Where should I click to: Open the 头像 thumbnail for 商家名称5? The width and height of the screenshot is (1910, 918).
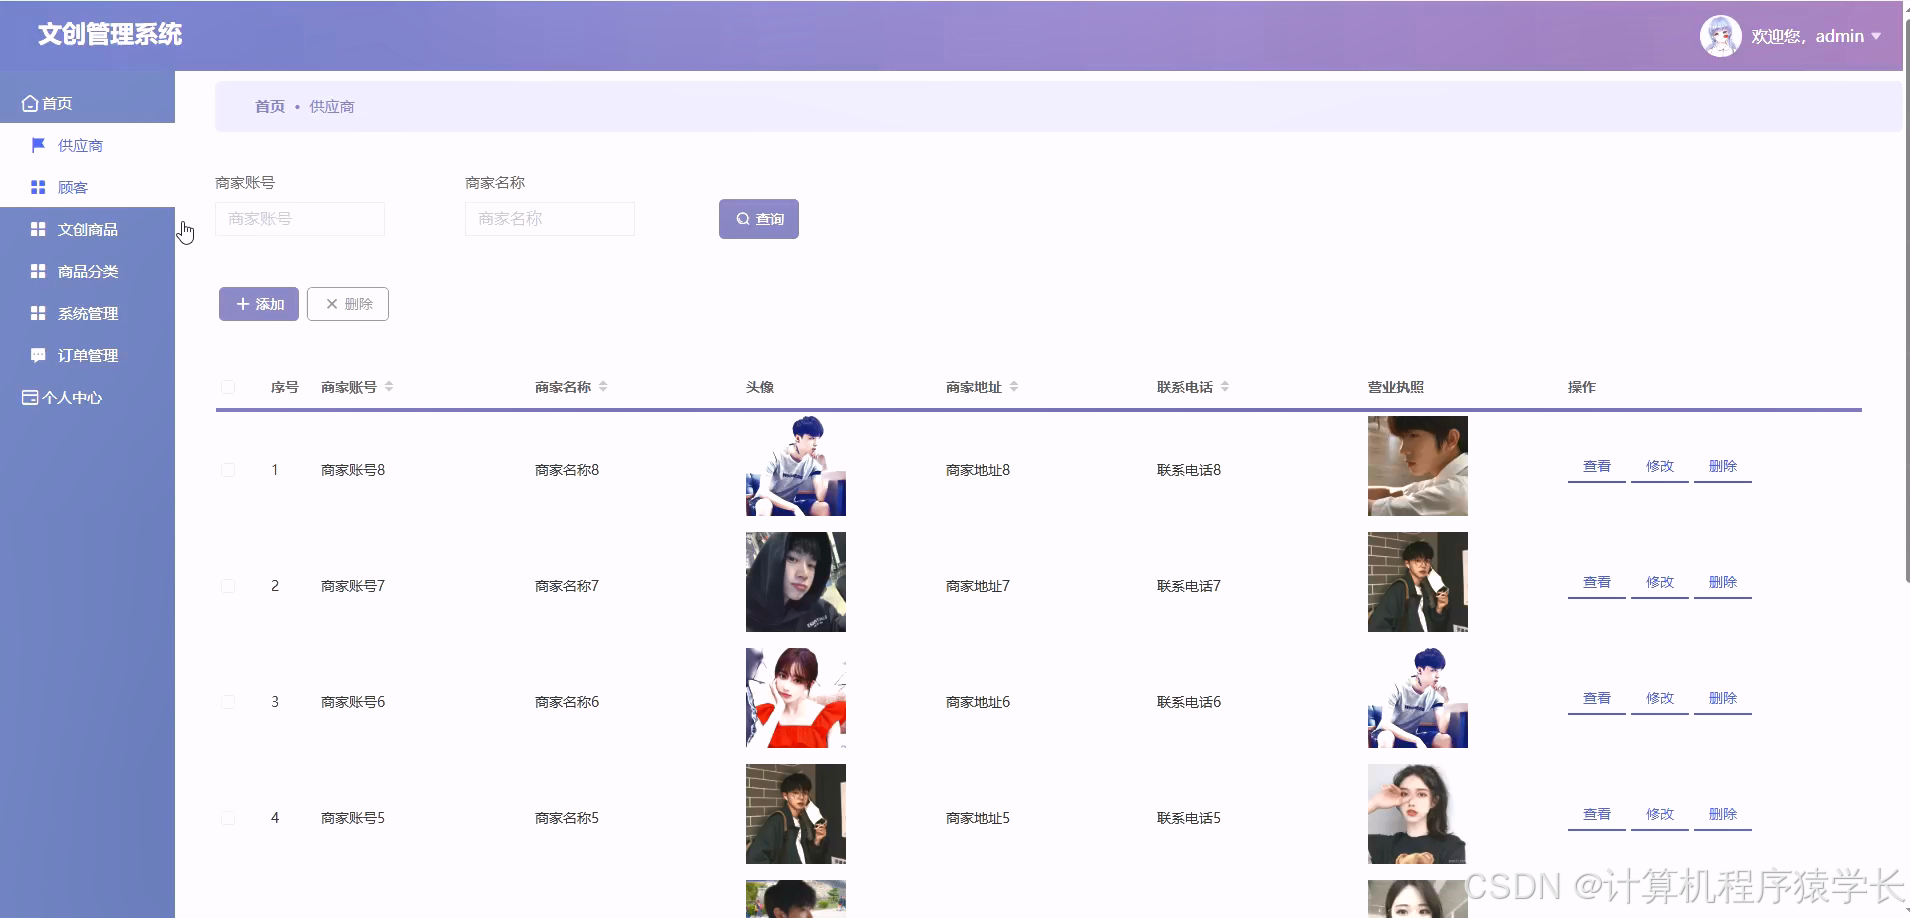796,814
